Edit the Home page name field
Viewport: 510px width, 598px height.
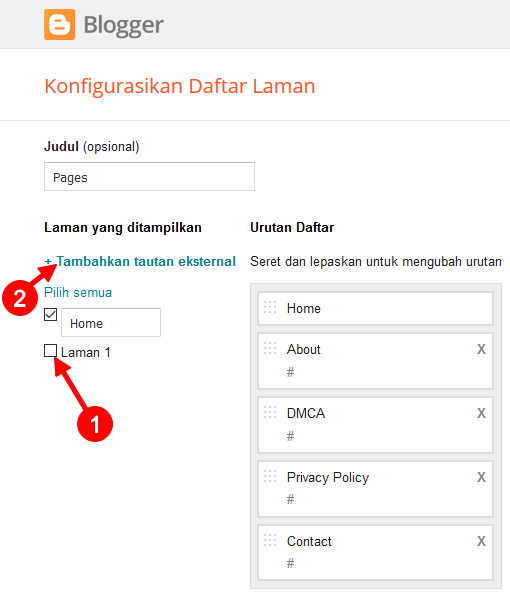111,323
